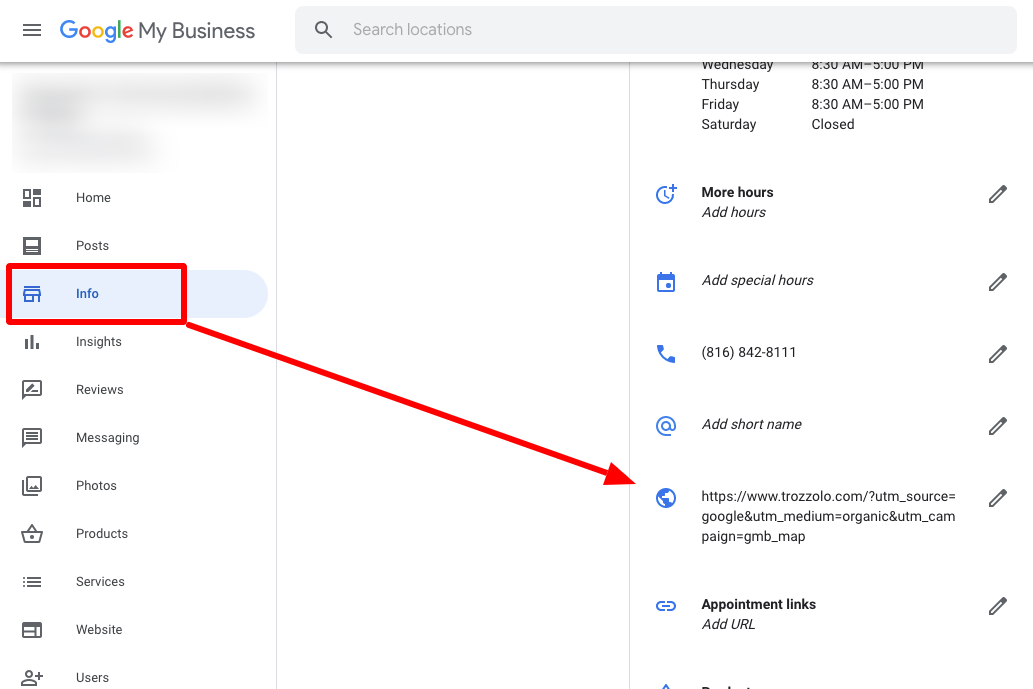Screen dimensions: 1033x689
Task: Open the Reviews sidebar item
Action: click(99, 390)
